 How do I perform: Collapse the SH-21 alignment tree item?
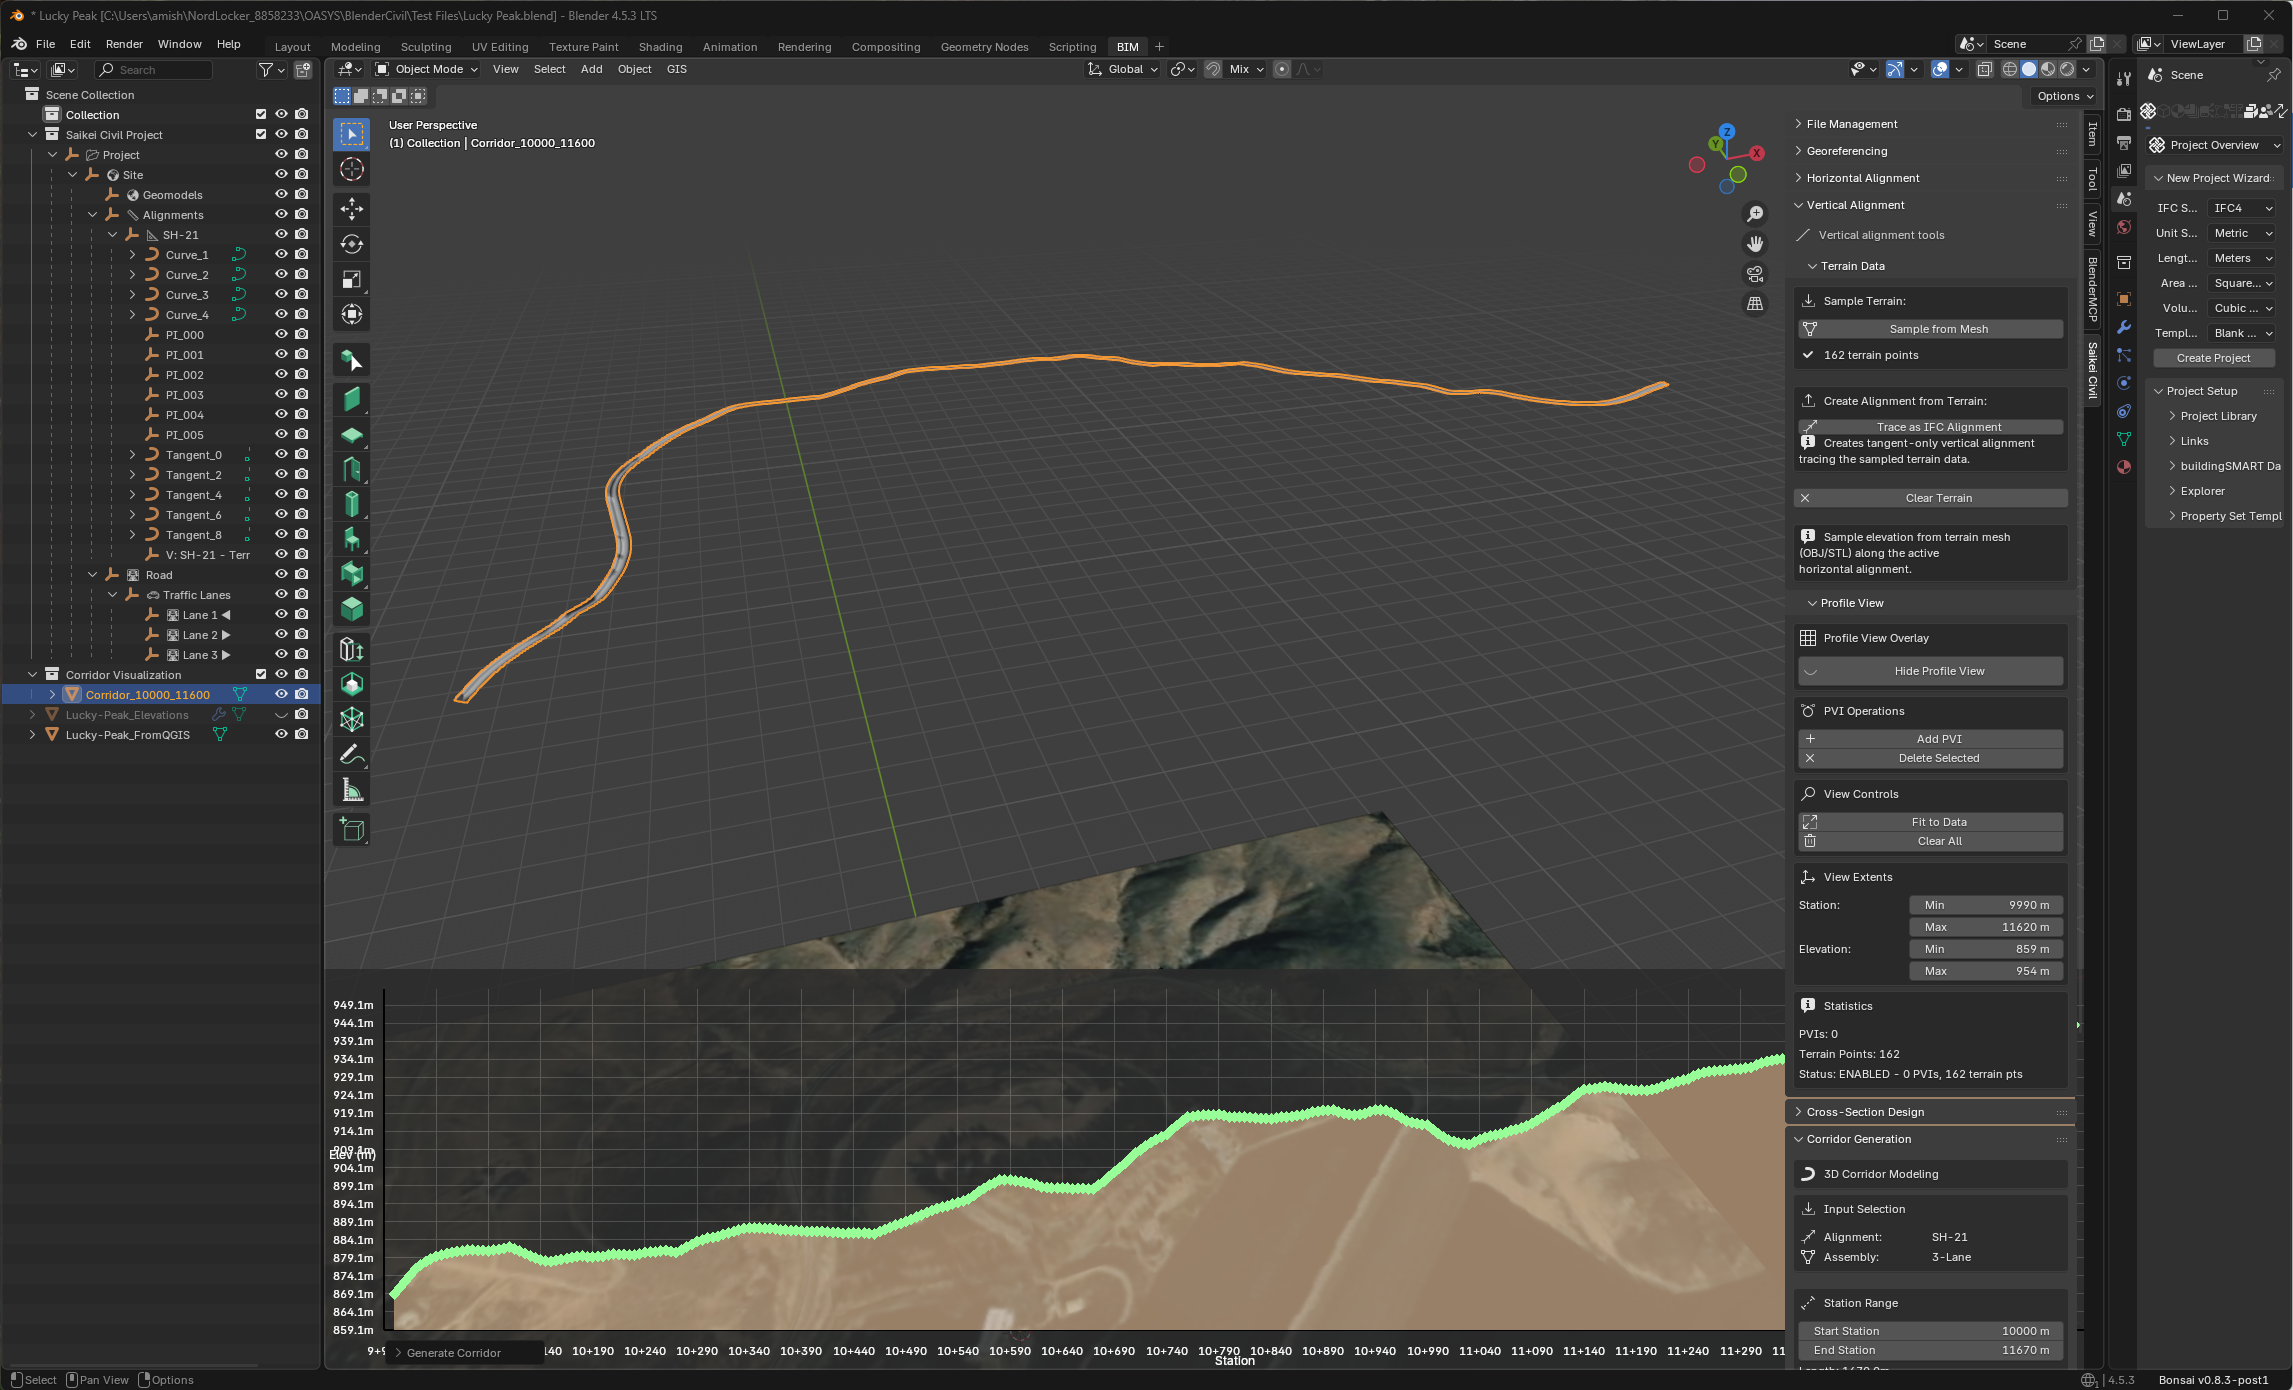tap(113, 234)
